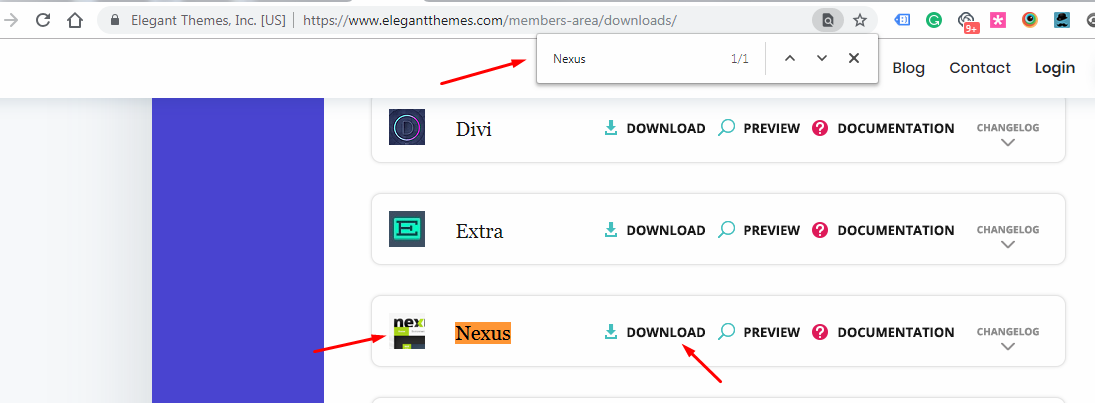Viewport: 1095px width, 403px height.
Task: Open site security info via padlock icon
Action: coord(116,20)
